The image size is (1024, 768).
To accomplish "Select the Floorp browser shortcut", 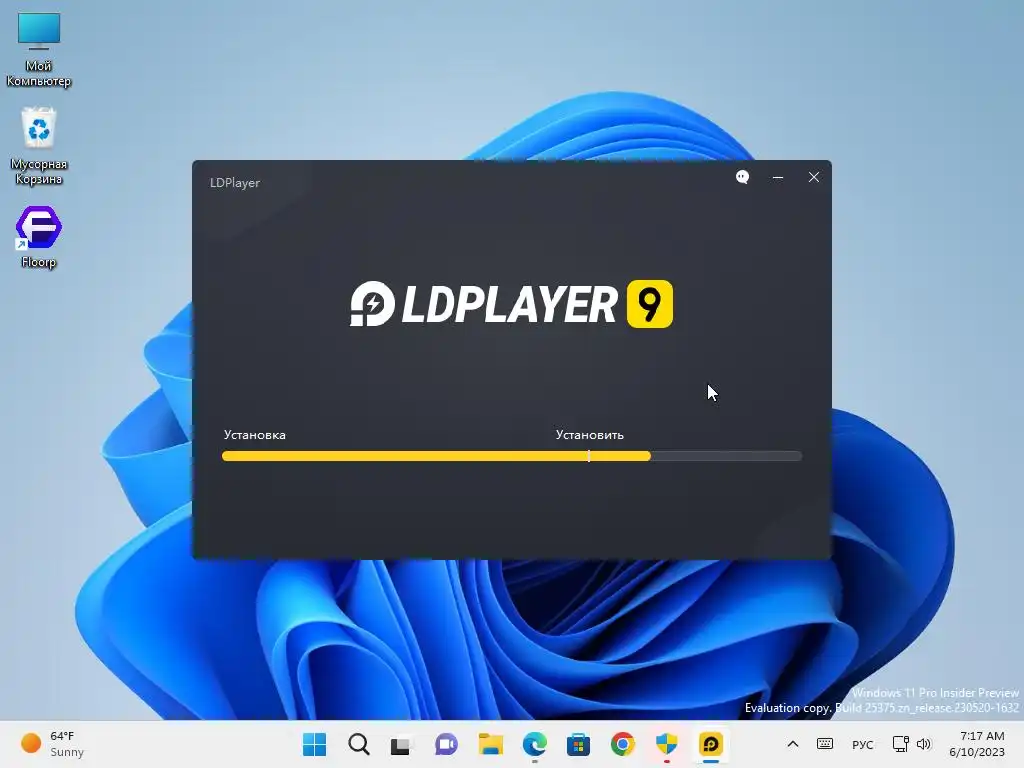I will point(39,237).
